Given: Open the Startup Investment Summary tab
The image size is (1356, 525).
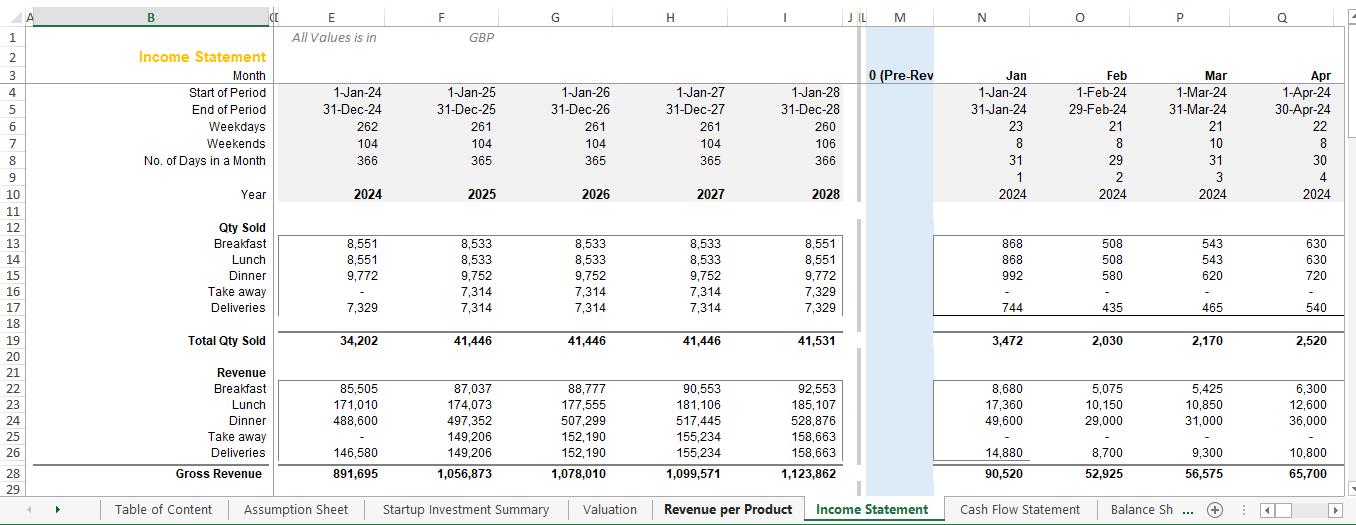Looking at the screenshot, I should coord(466,509).
